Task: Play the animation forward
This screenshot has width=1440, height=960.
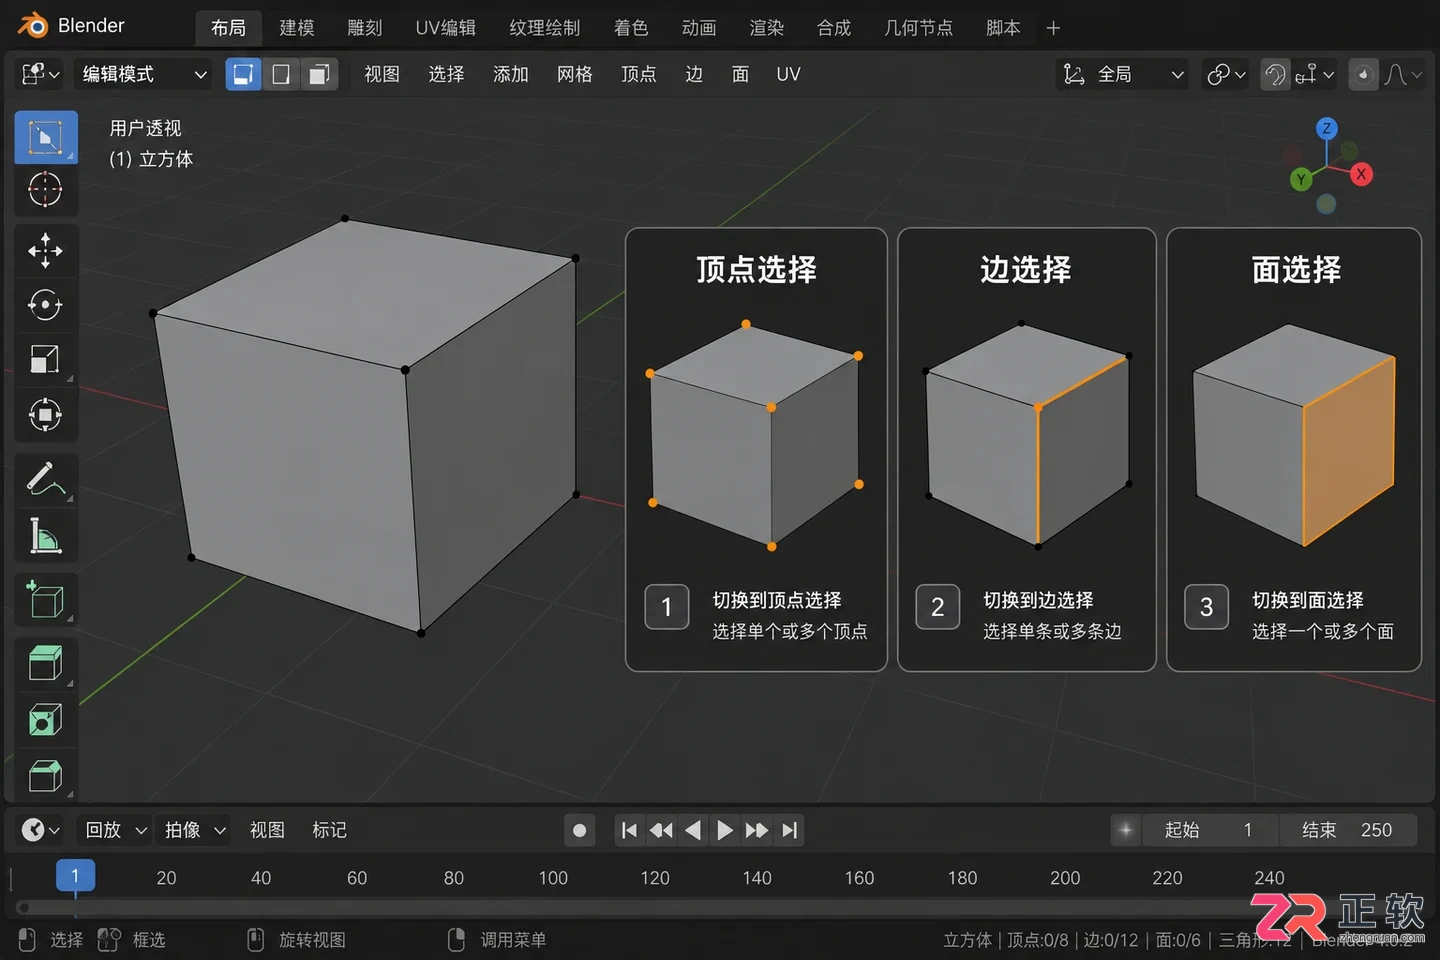Action: pyautogui.click(x=725, y=830)
